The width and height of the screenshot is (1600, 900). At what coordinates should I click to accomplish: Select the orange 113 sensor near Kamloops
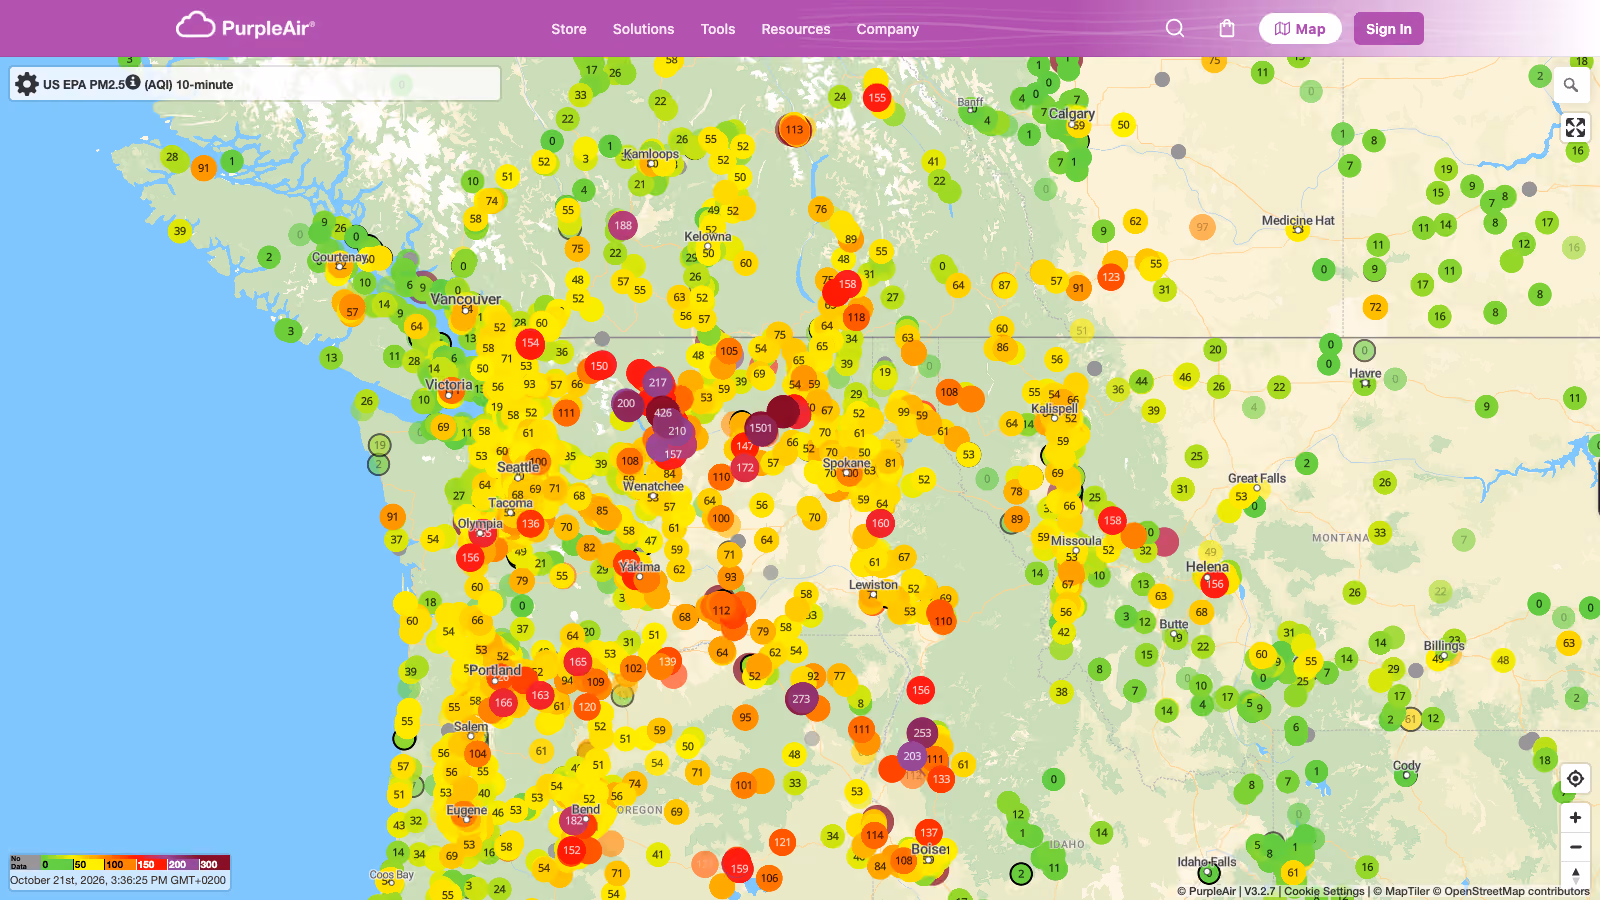pyautogui.click(x=794, y=129)
